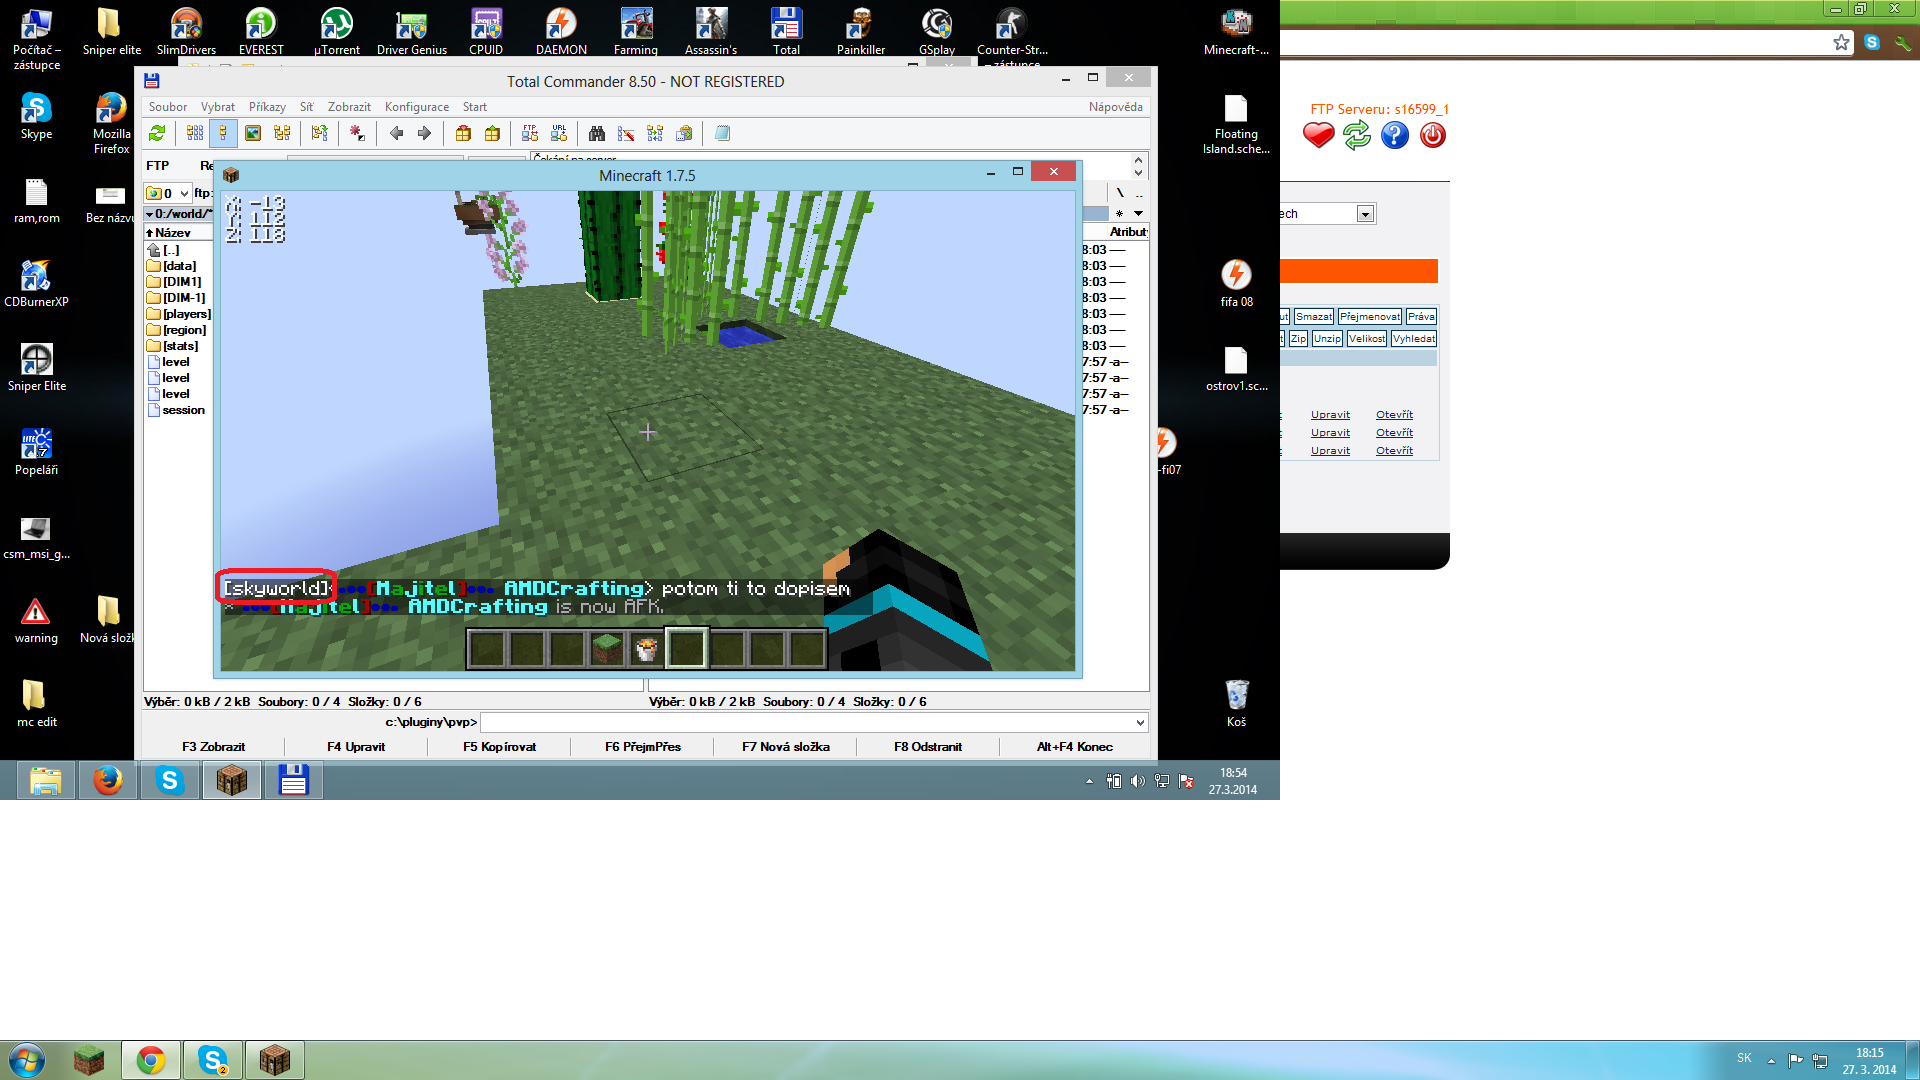Select the grass block hotbar slot
This screenshot has height=1080, width=1920.
[607, 649]
